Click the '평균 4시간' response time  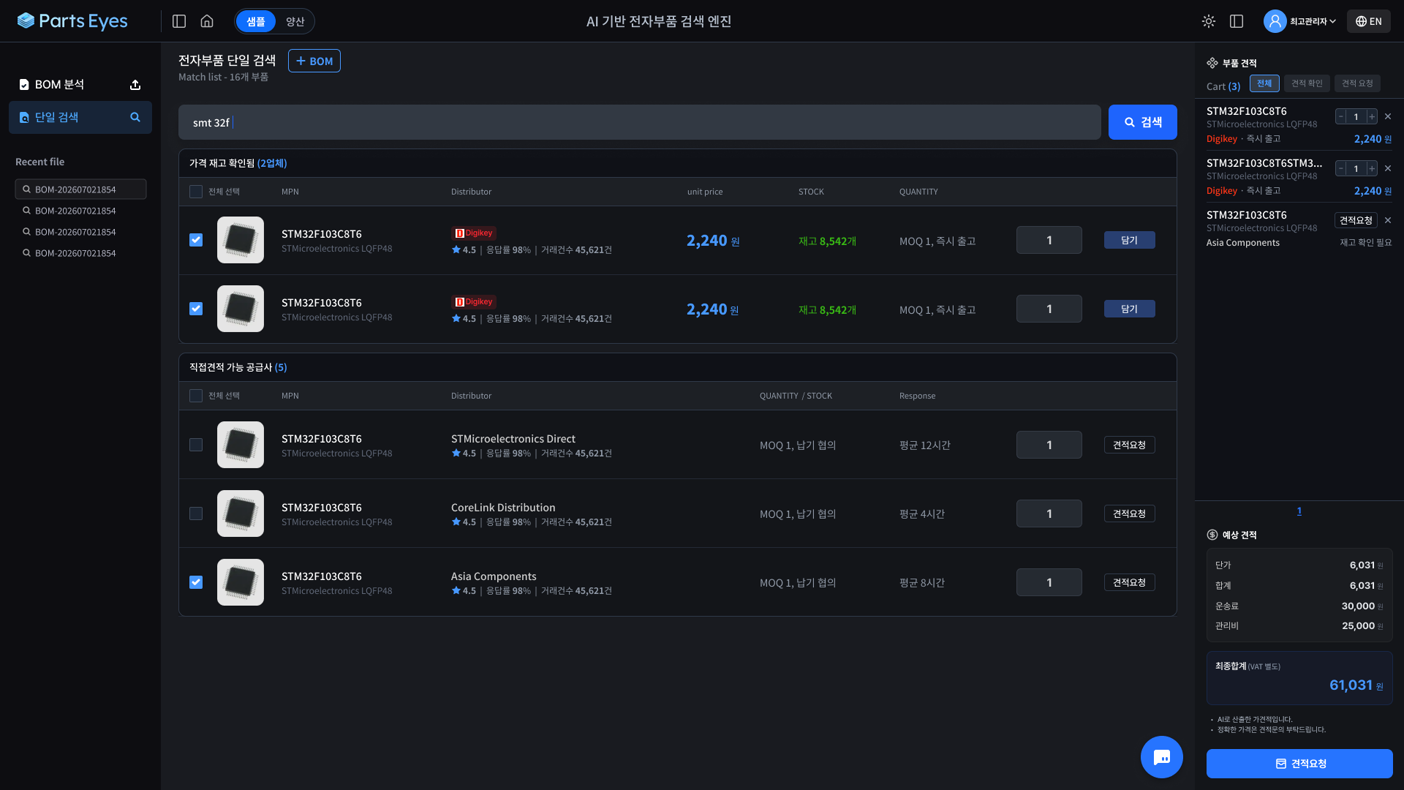[x=922, y=514]
